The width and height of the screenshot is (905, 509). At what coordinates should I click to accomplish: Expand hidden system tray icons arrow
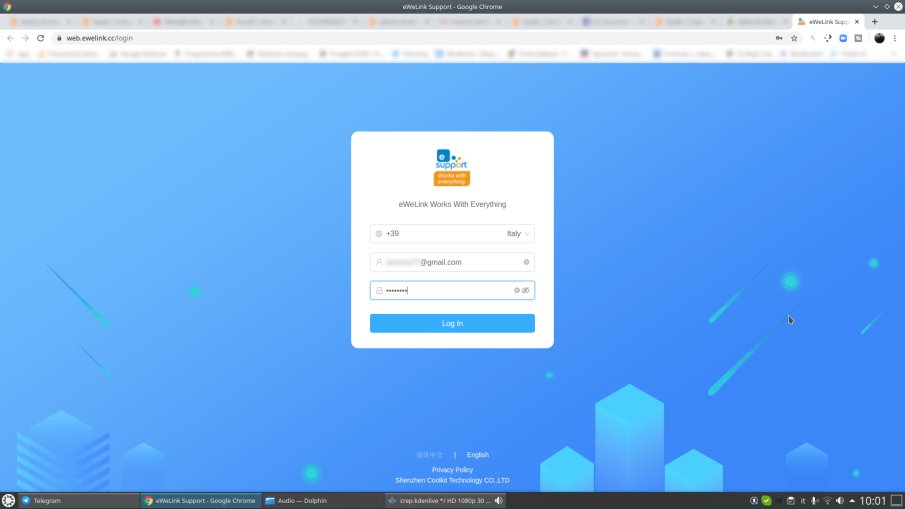coord(852,500)
